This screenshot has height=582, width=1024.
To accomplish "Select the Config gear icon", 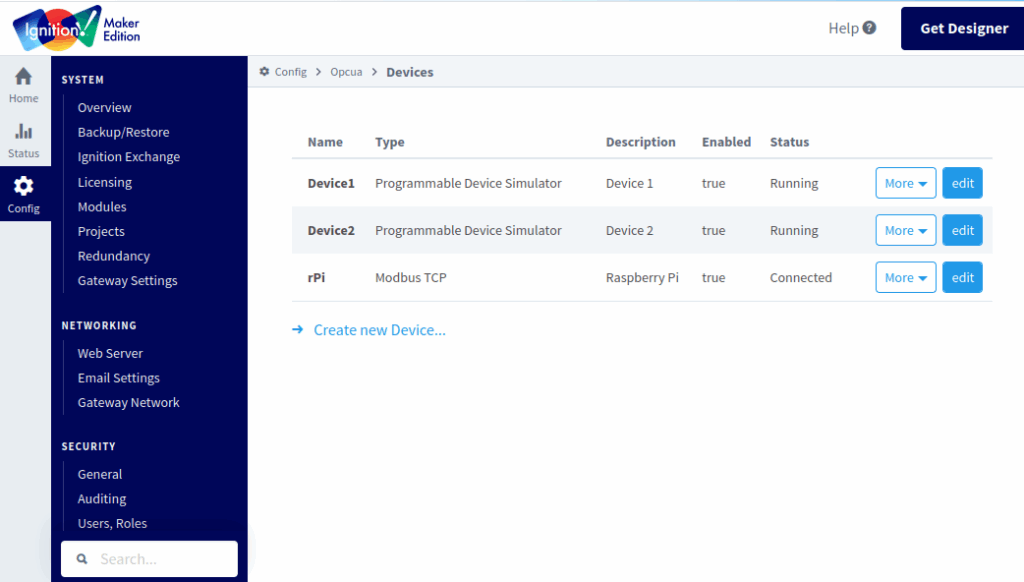I will pyautogui.click(x=24, y=186).
